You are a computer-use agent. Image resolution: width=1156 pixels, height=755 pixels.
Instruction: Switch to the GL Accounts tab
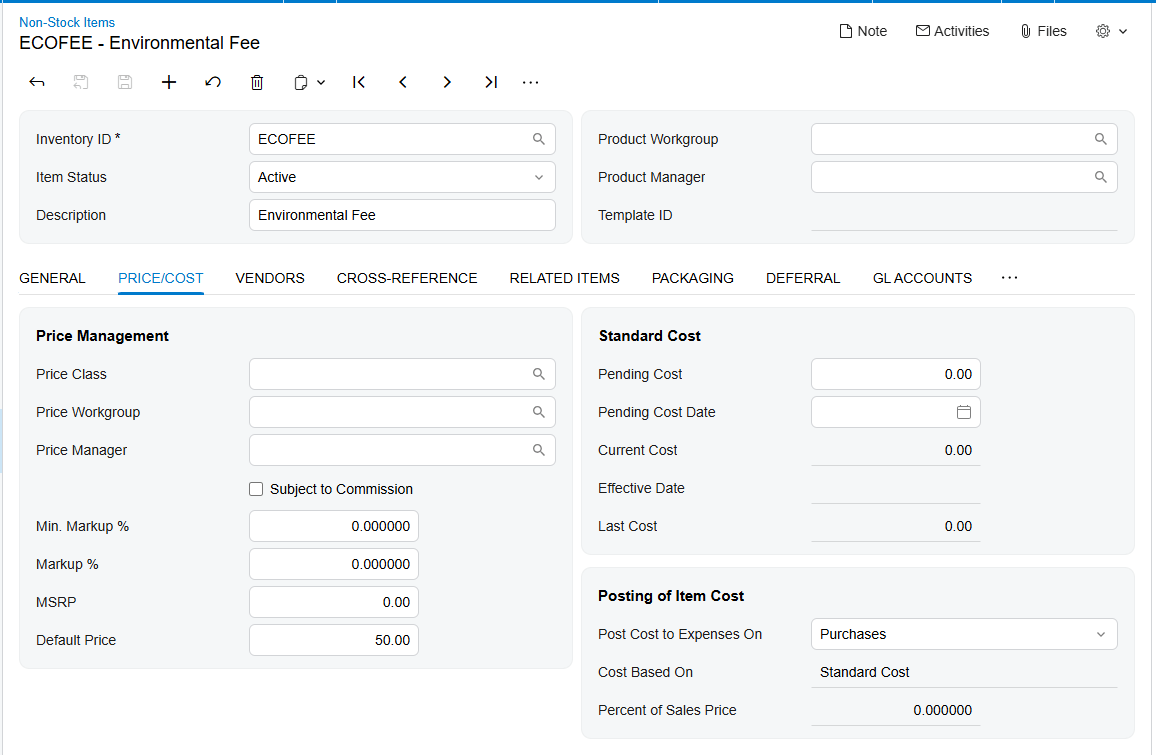[x=922, y=278]
